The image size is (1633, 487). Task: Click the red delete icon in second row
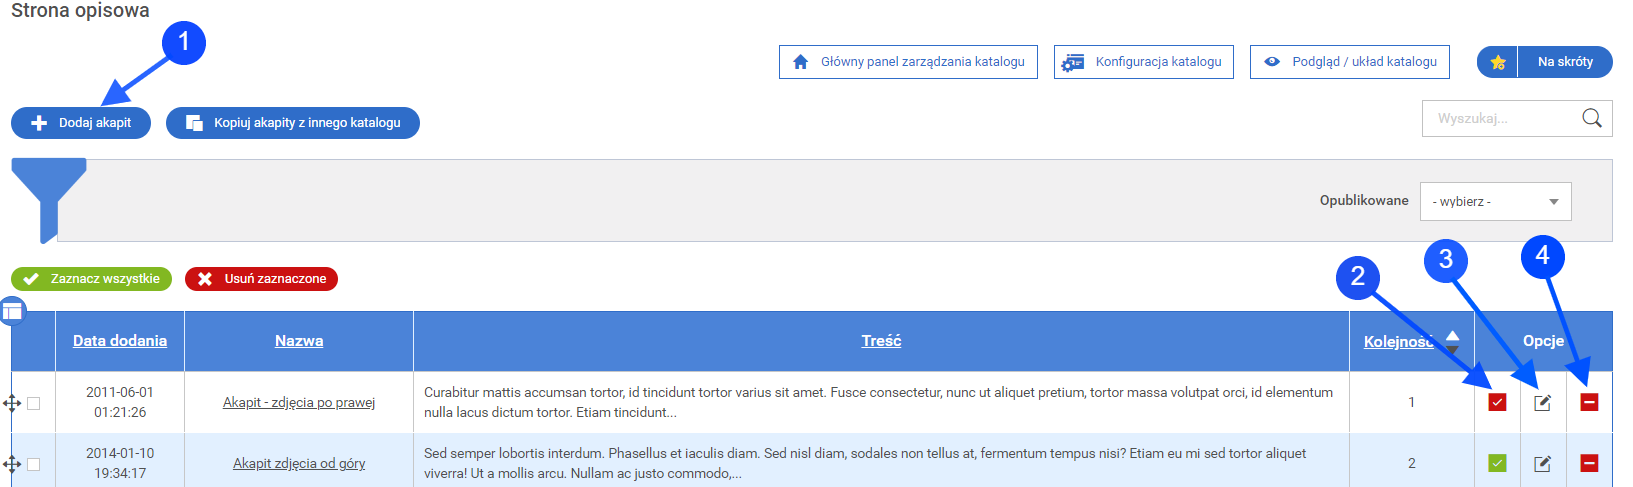[x=1589, y=463]
